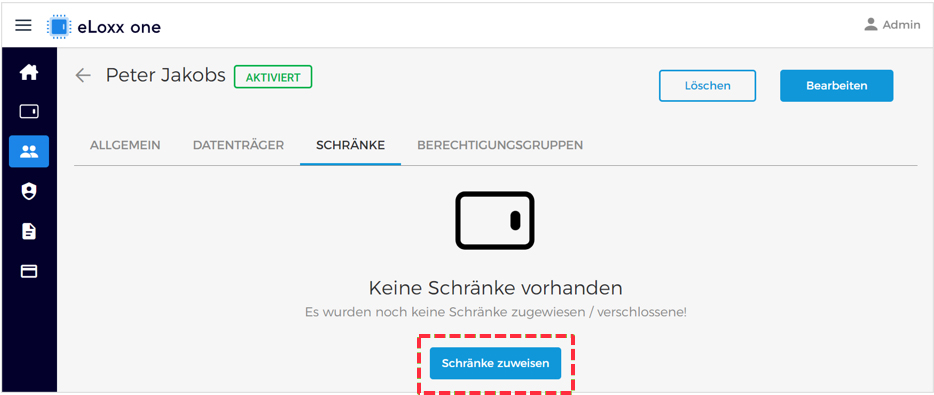The width and height of the screenshot is (934, 395).
Task: Open the document reports icon in sidebar
Action: coord(29,231)
